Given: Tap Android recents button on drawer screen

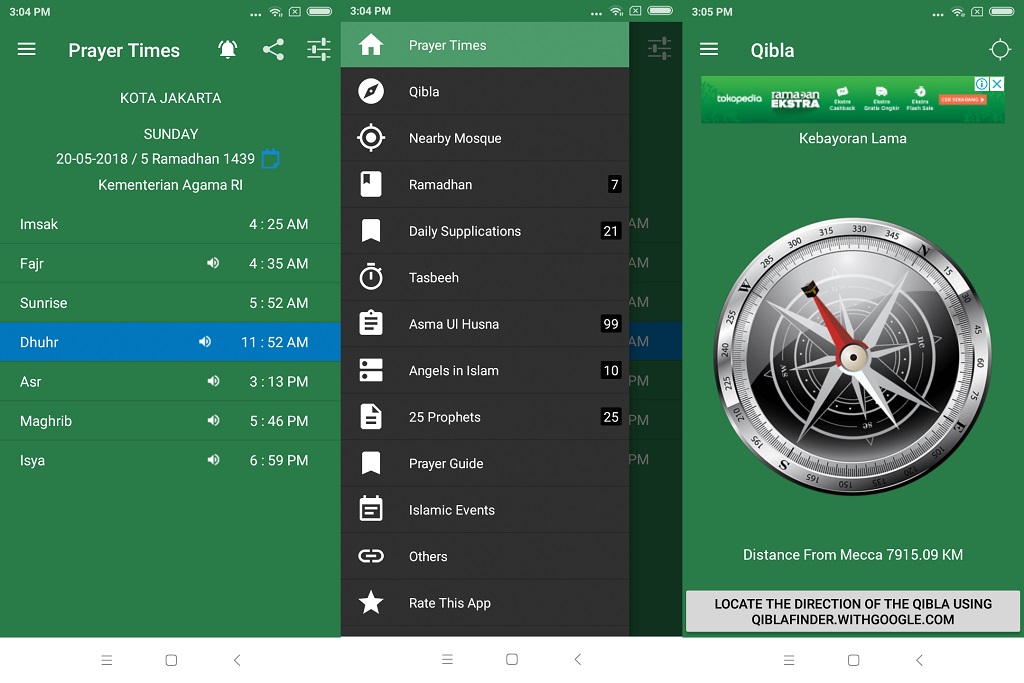Looking at the screenshot, I should click(447, 659).
